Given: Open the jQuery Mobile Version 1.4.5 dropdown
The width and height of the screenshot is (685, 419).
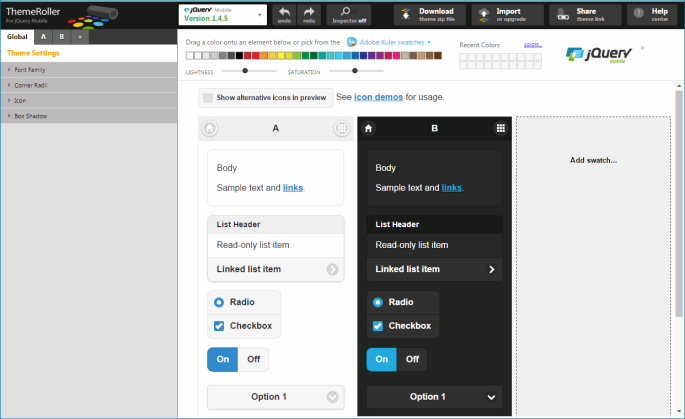Looking at the screenshot, I should click(x=222, y=14).
